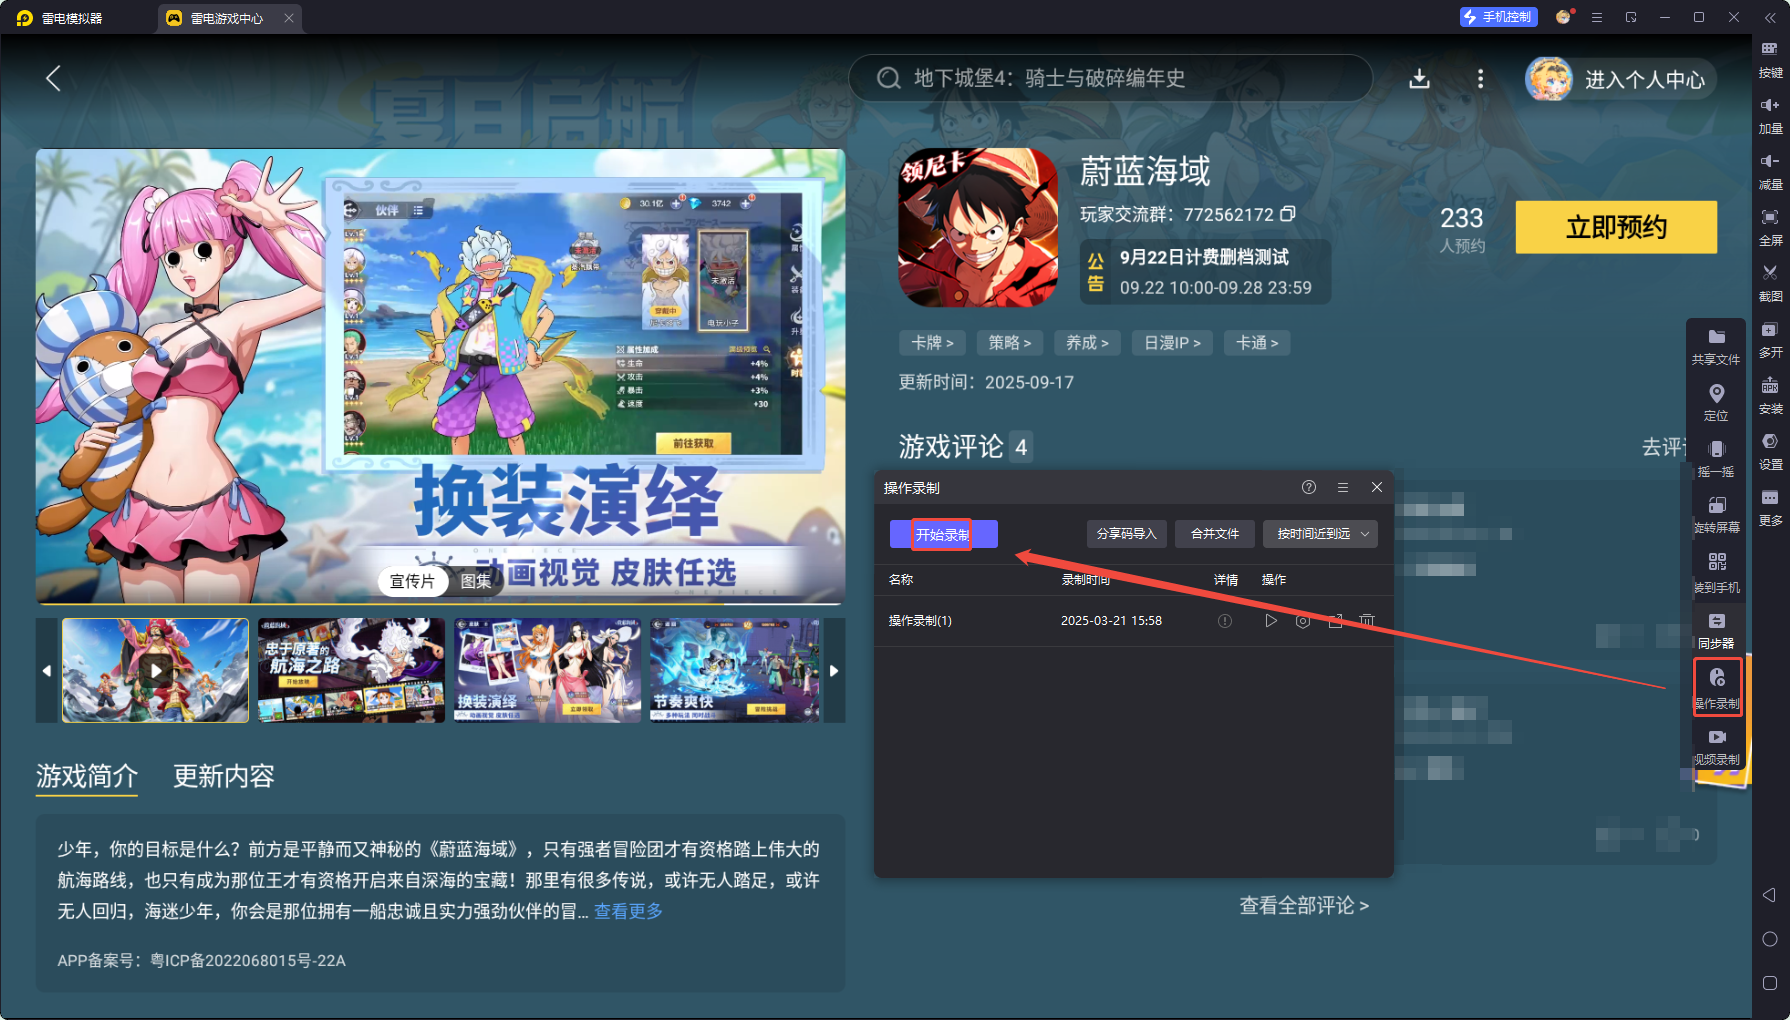1790x1020 pixels.
Task: Copy the 玩家交流群 number via copy icon
Action: (1287, 214)
